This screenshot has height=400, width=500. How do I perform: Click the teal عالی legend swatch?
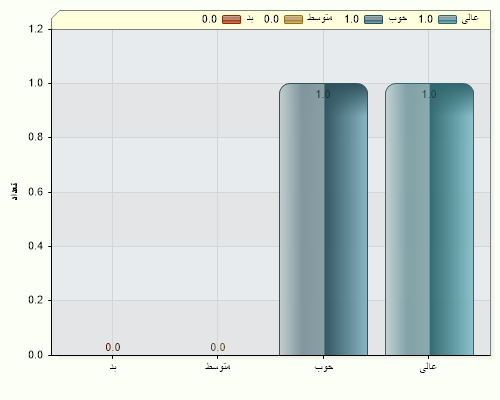pyautogui.click(x=447, y=19)
